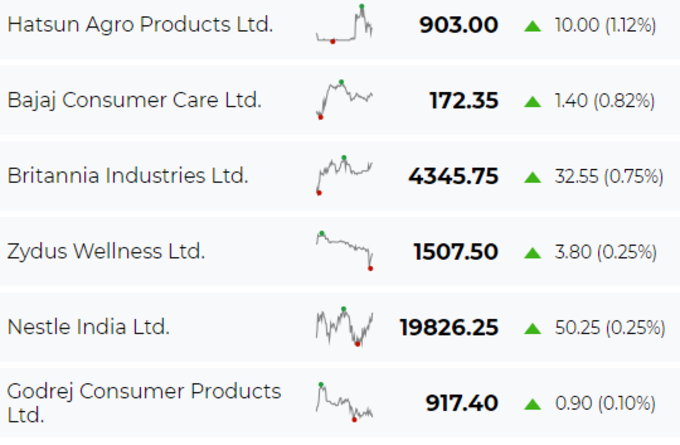Click the 19826.25 price for Nestle India
The width and height of the screenshot is (680, 445).
[x=449, y=327]
